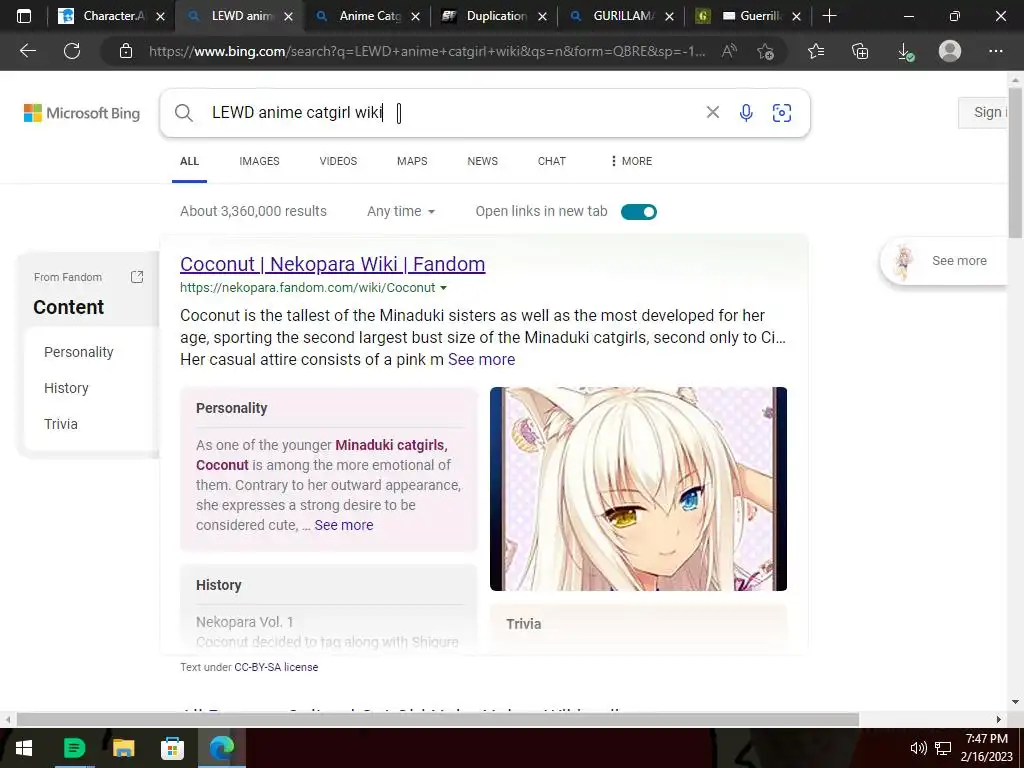The width and height of the screenshot is (1024, 768).
Task: Open File Explorer from taskbar
Action: click(x=123, y=748)
